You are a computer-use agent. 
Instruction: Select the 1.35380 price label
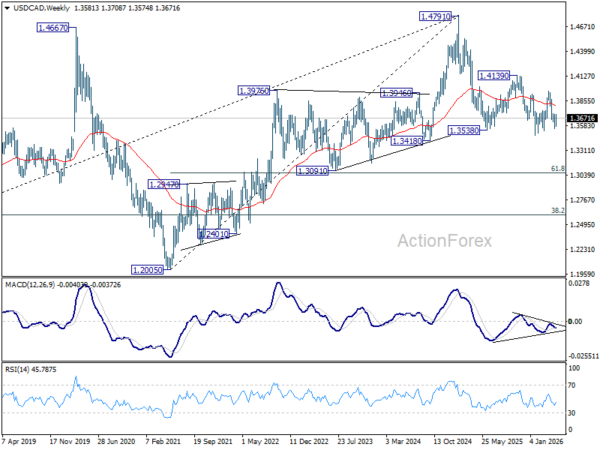[464, 130]
